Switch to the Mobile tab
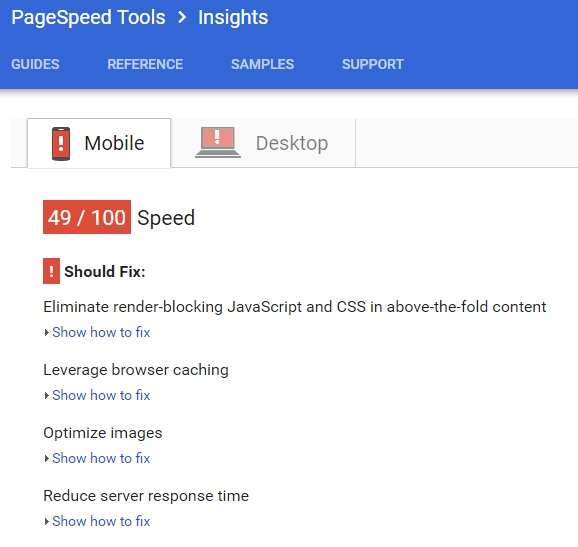Image resolution: width=578 pixels, height=547 pixels. pos(99,143)
